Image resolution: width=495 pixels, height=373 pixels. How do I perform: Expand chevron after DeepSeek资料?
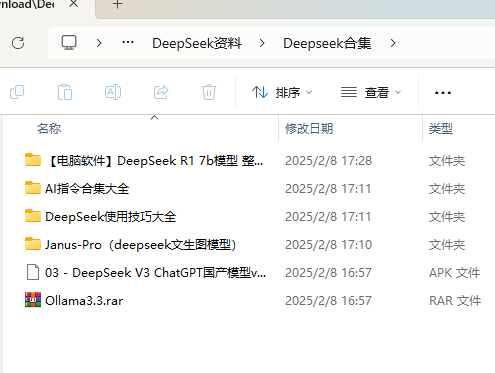pos(262,43)
